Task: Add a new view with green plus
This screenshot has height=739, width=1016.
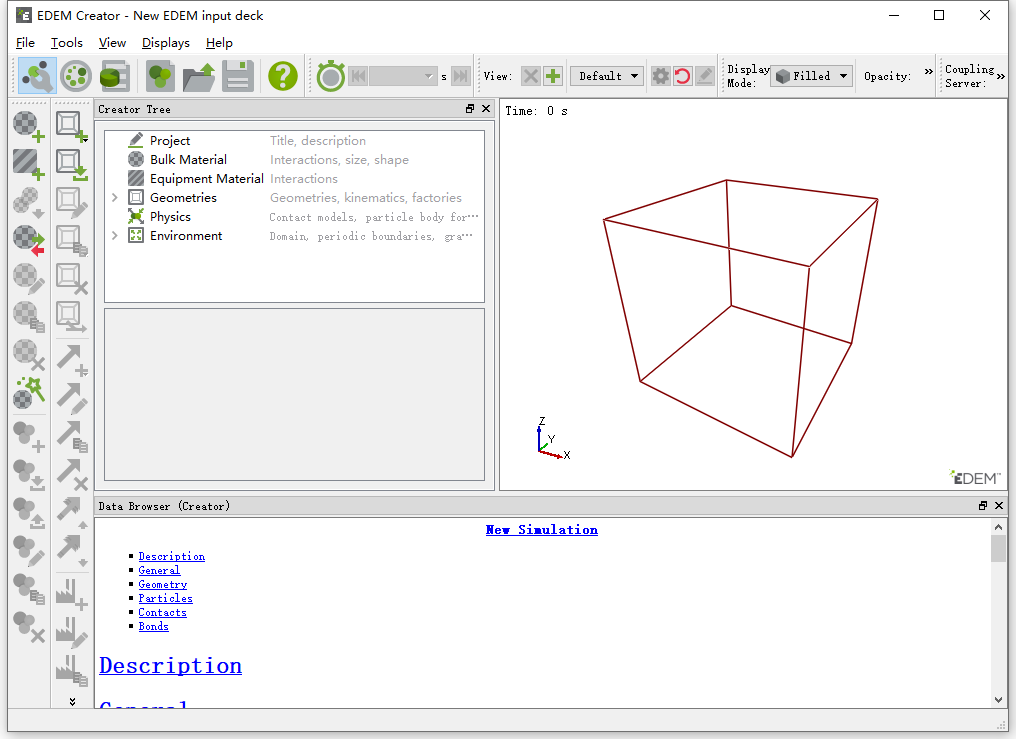Action: [553, 76]
